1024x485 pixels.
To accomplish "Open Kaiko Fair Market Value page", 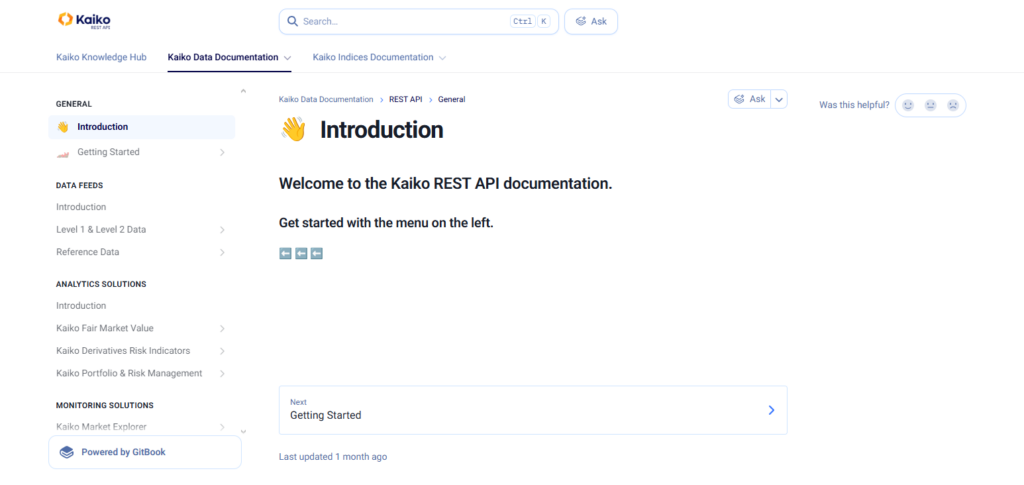I will 104,328.
